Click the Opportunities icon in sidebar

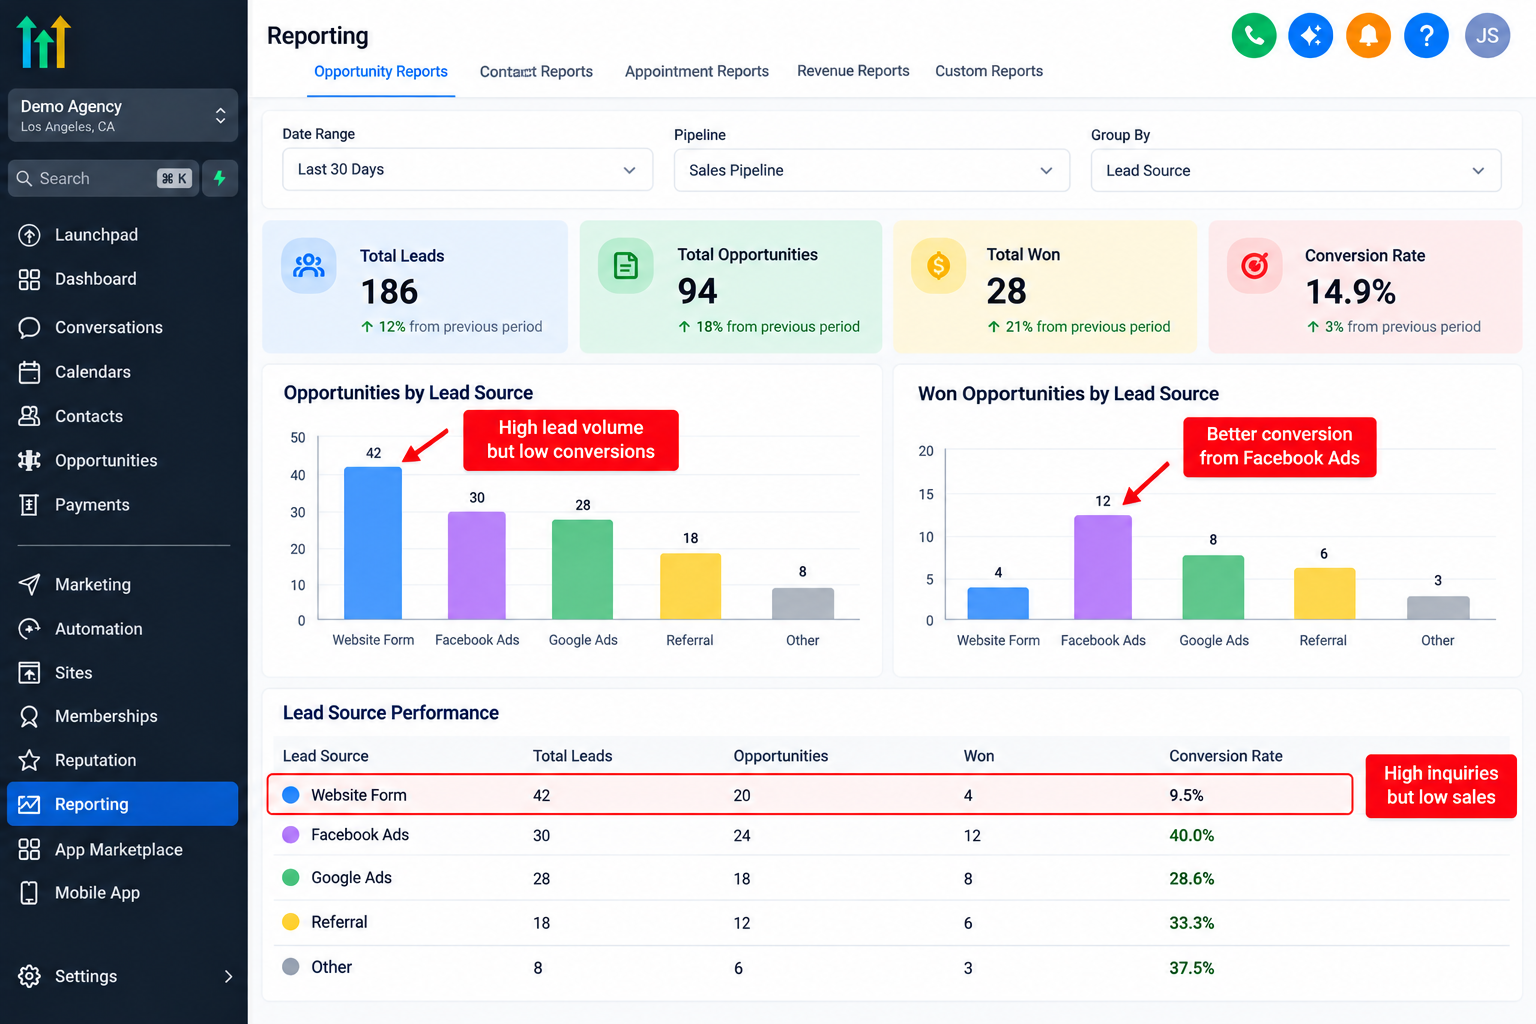coord(30,460)
